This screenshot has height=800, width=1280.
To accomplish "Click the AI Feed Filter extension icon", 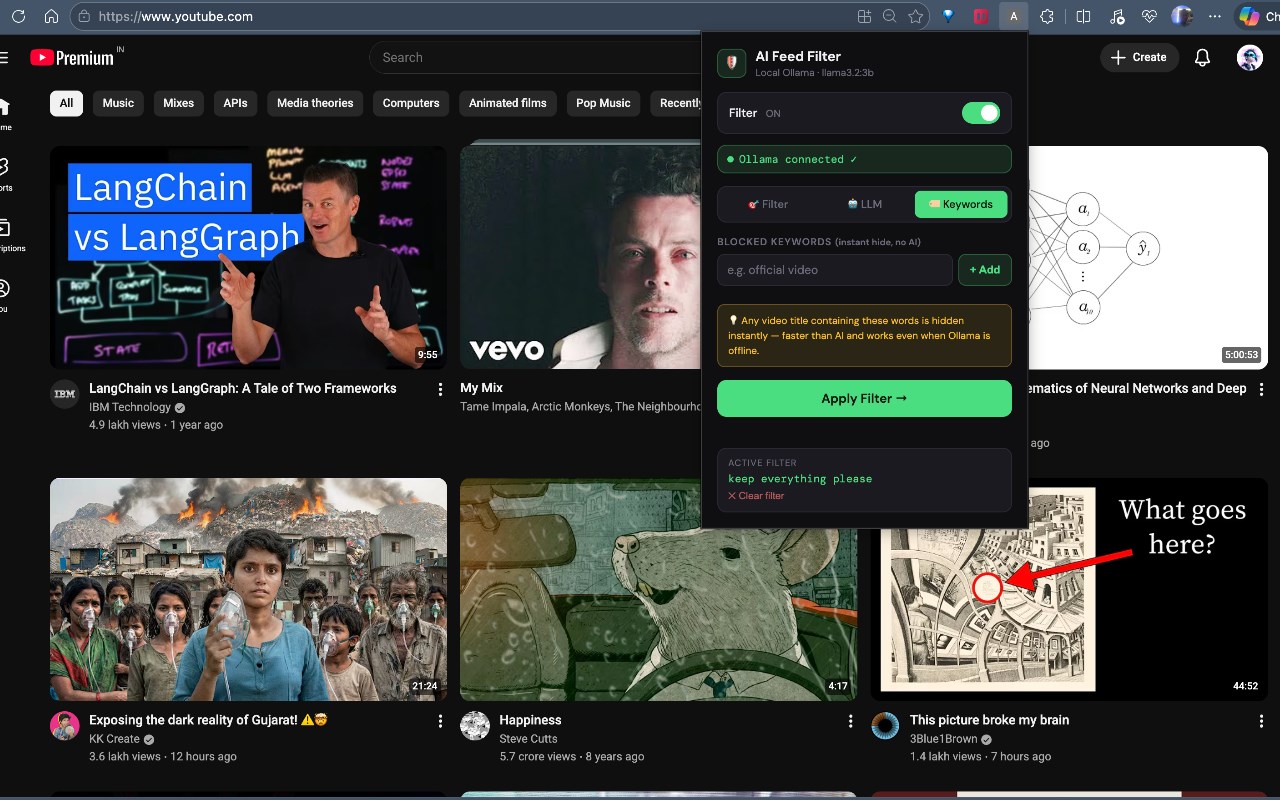I will pos(1014,16).
